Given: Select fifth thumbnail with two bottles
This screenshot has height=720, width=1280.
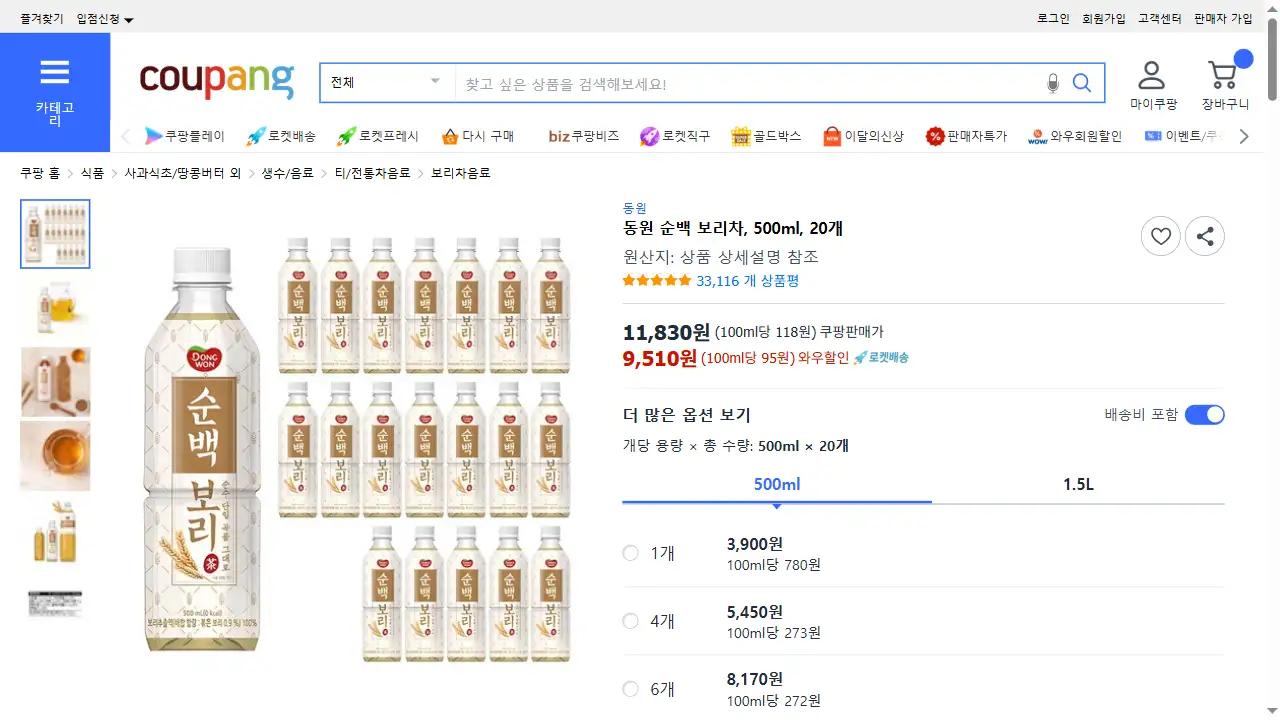Looking at the screenshot, I should coord(55,530).
